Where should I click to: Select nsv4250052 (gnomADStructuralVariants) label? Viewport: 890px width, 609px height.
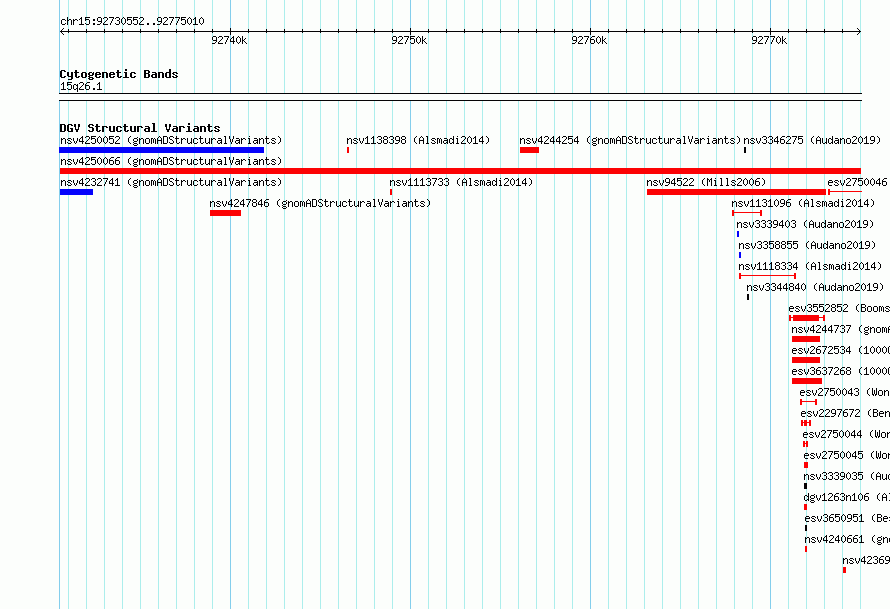[171, 140]
